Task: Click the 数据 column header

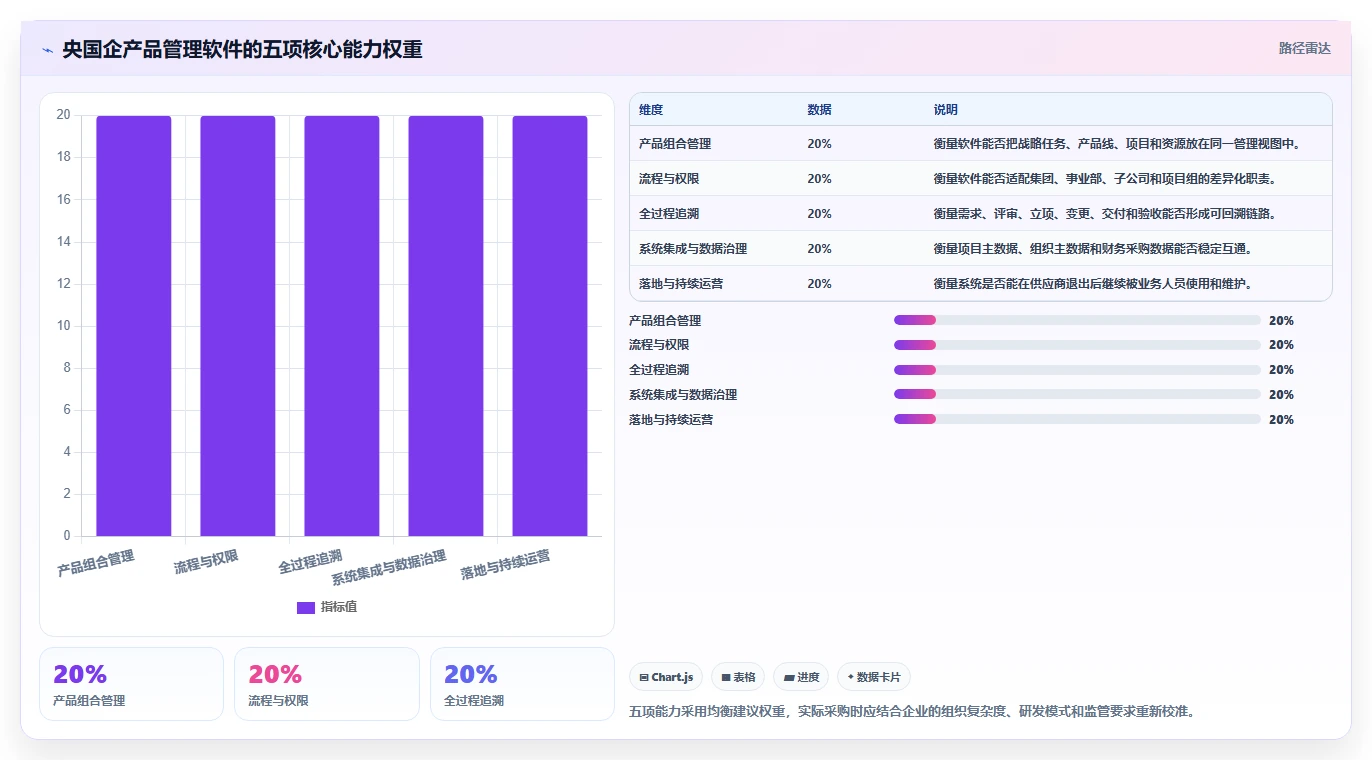Action: pos(819,110)
